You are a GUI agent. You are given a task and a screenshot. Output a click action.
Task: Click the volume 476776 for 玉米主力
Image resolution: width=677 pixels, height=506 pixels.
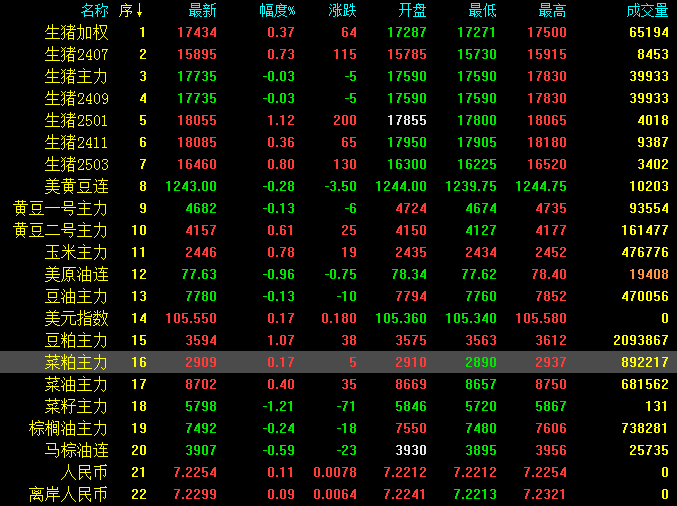645,253
